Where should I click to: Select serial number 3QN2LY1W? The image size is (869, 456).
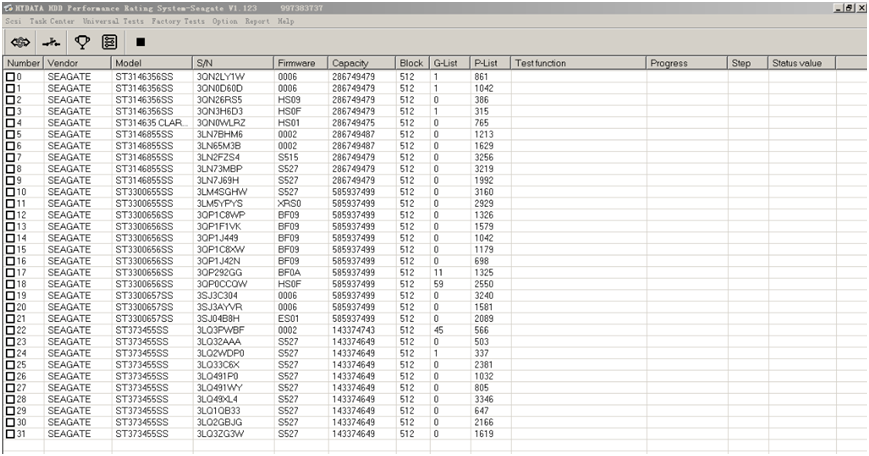(x=220, y=76)
